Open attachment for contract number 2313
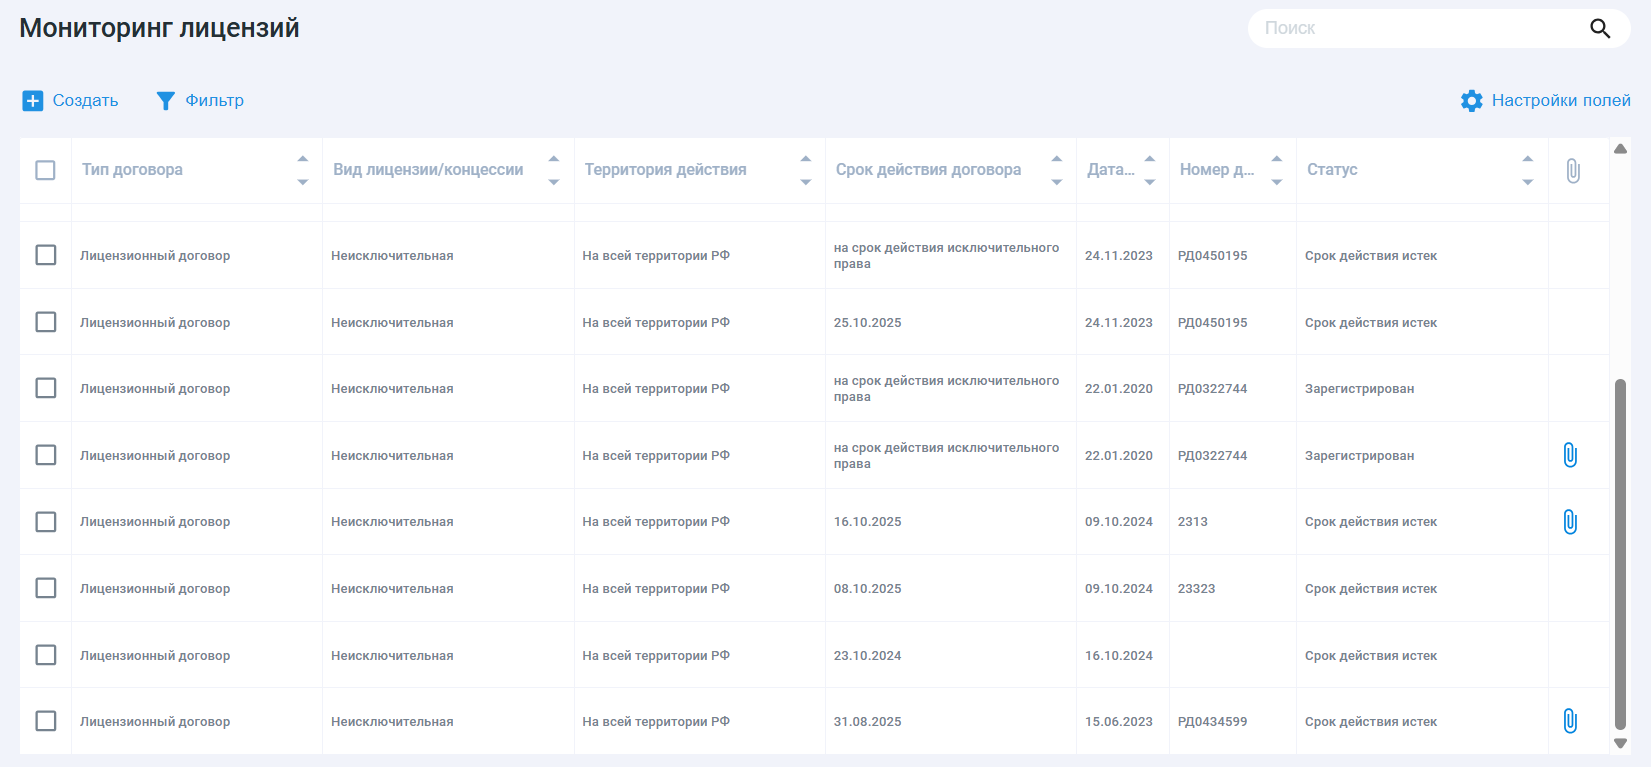This screenshot has width=1651, height=767. (1570, 522)
